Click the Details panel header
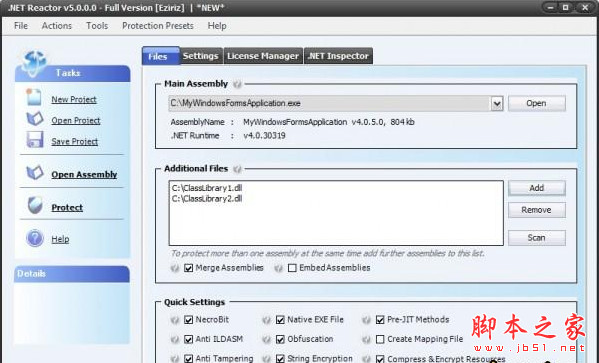The height and width of the screenshot is (363, 599). (72, 274)
